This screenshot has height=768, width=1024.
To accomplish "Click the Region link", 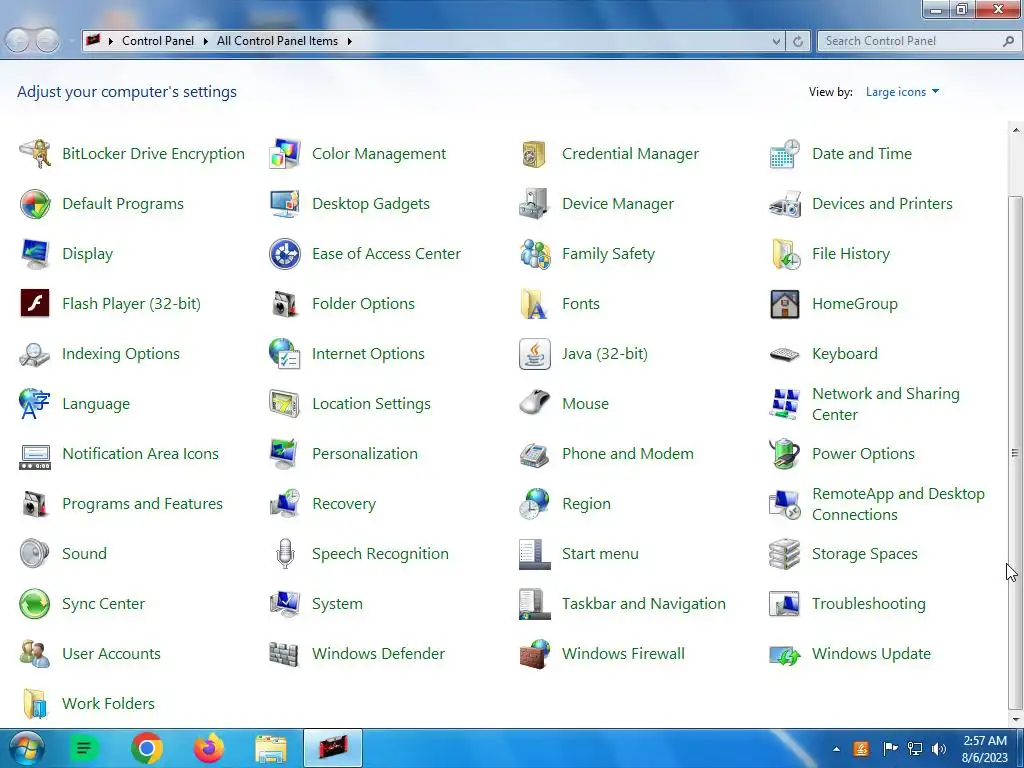I will click(x=586, y=504).
